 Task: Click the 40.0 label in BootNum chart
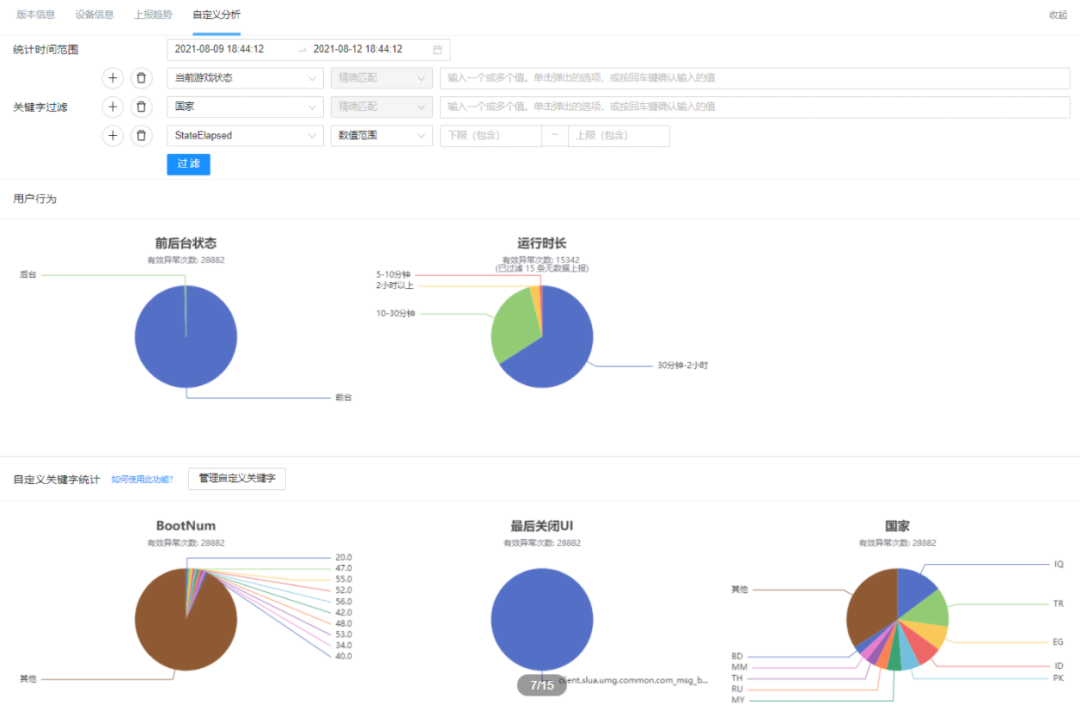pos(344,657)
